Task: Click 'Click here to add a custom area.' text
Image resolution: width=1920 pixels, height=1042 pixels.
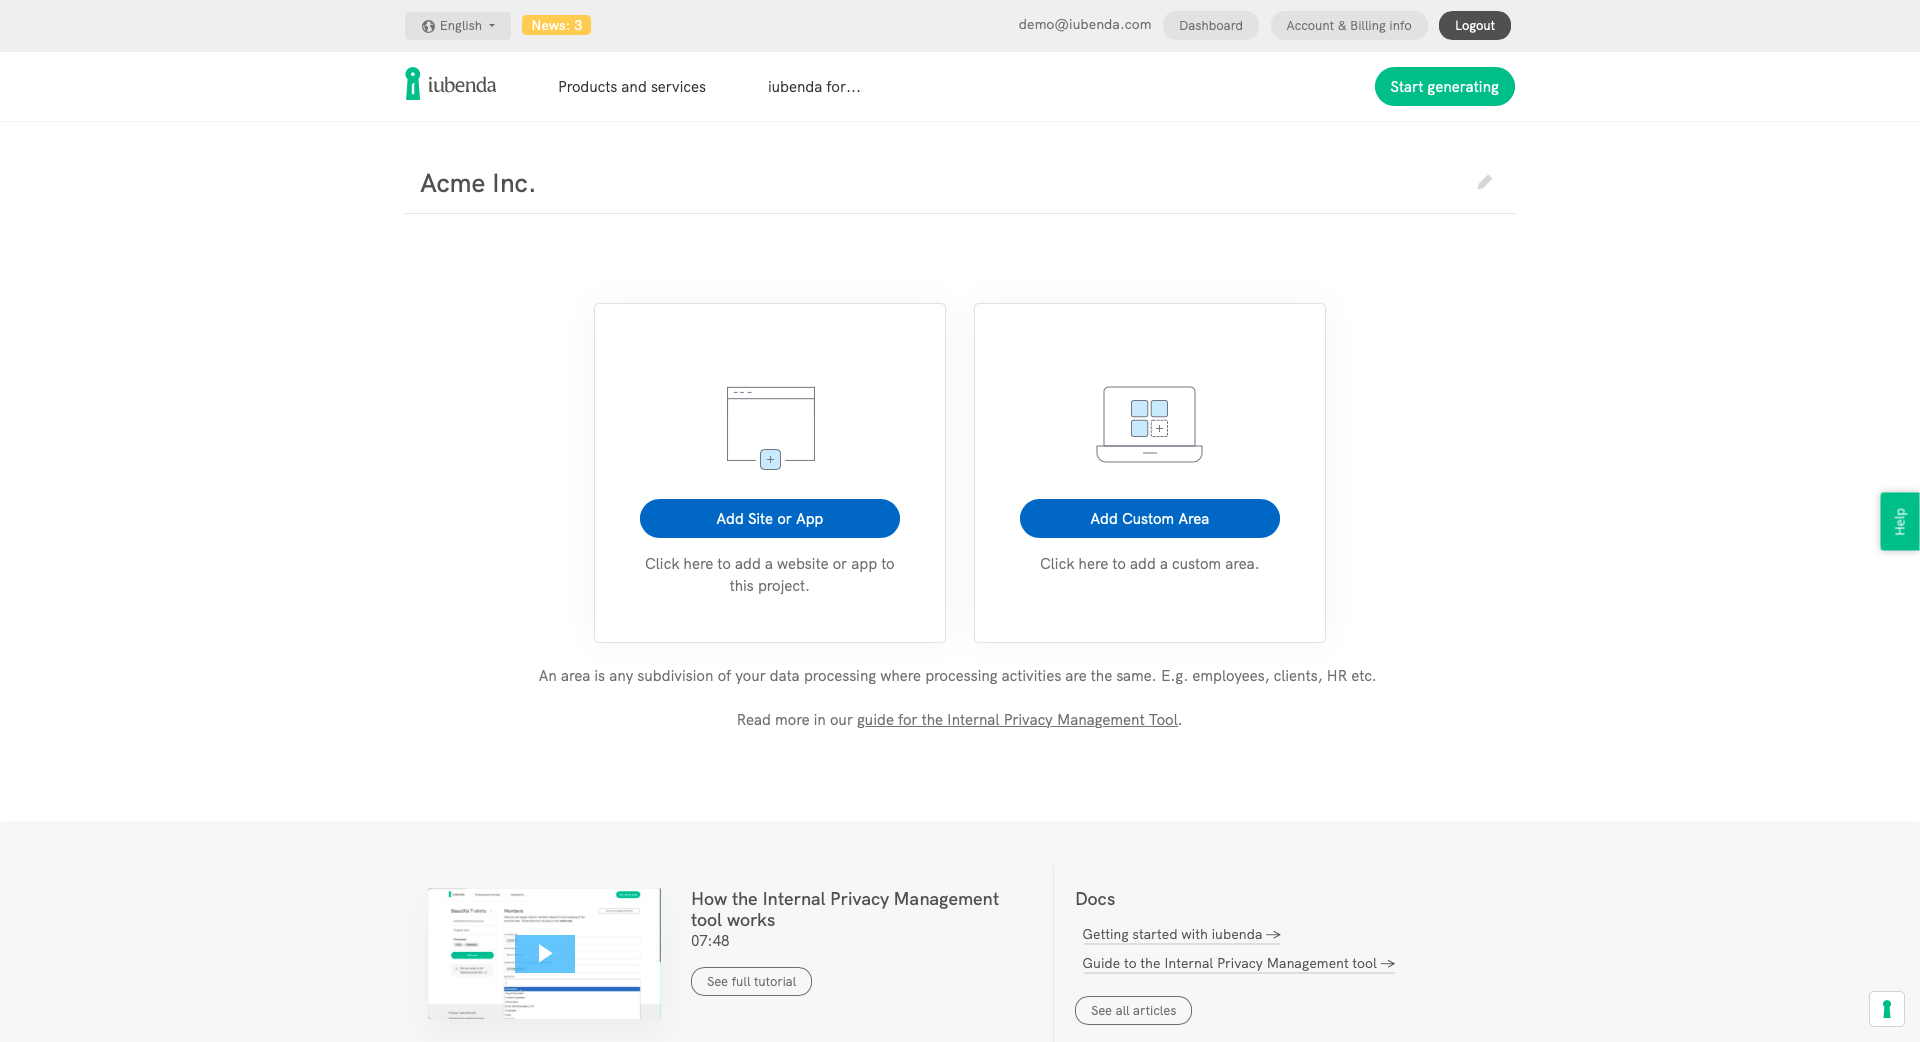Action: pos(1149,564)
